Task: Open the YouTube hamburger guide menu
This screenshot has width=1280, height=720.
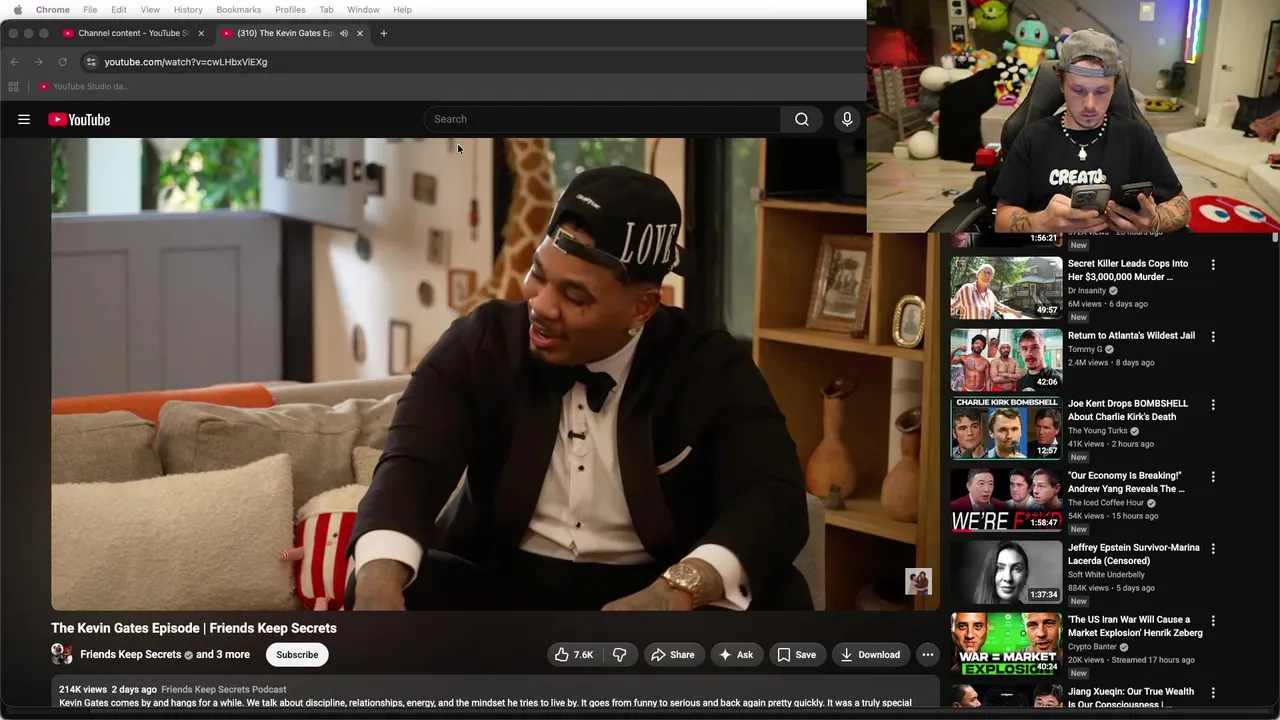Action: click(24, 119)
